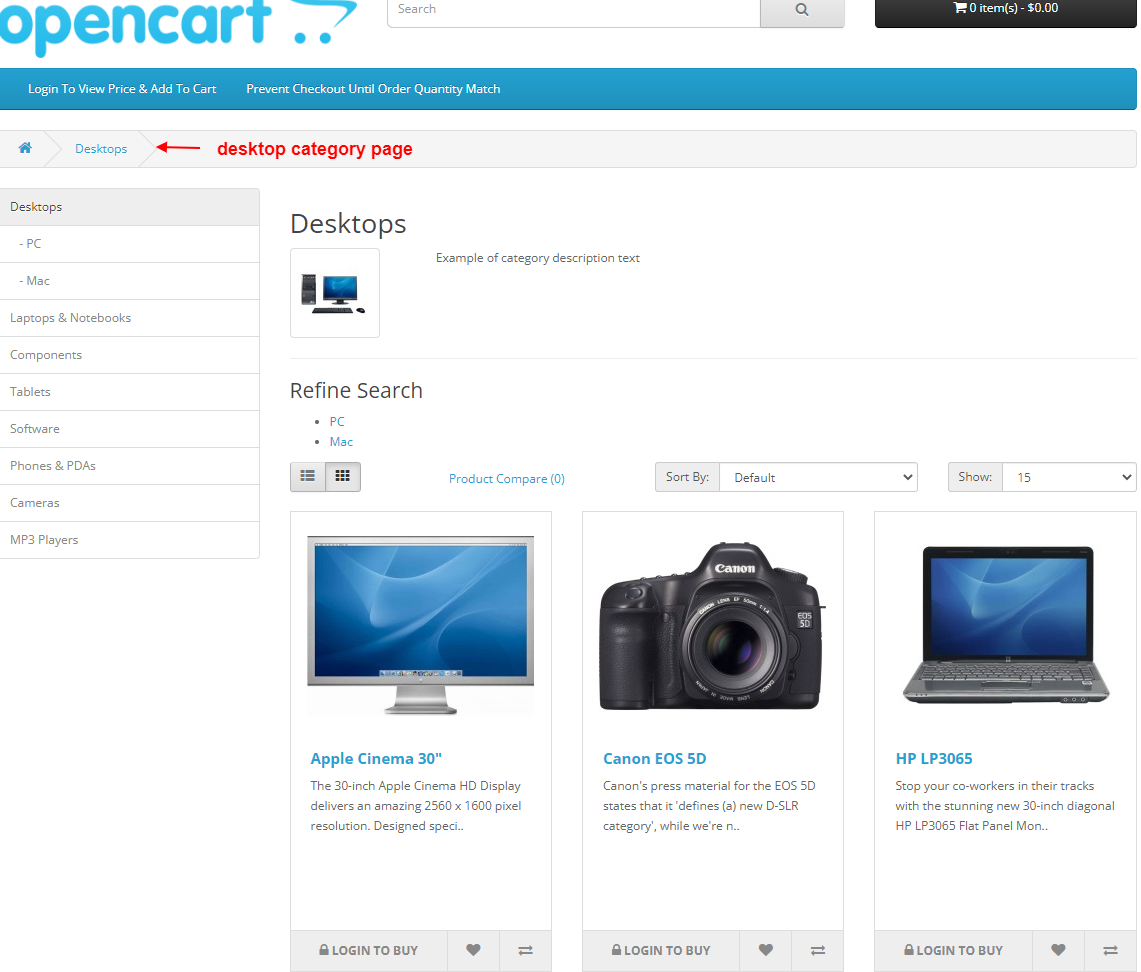Image resolution: width=1141 pixels, height=972 pixels.
Task: Expand the Desktops category in the sidebar
Action: [36, 206]
